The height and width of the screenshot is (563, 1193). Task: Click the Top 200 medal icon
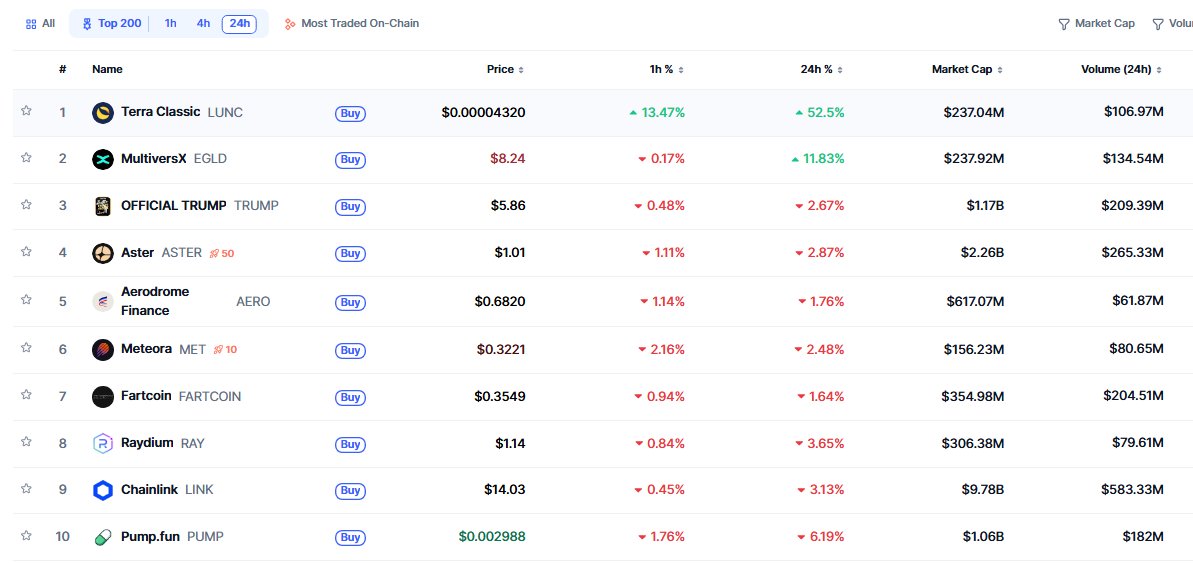point(87,24)
